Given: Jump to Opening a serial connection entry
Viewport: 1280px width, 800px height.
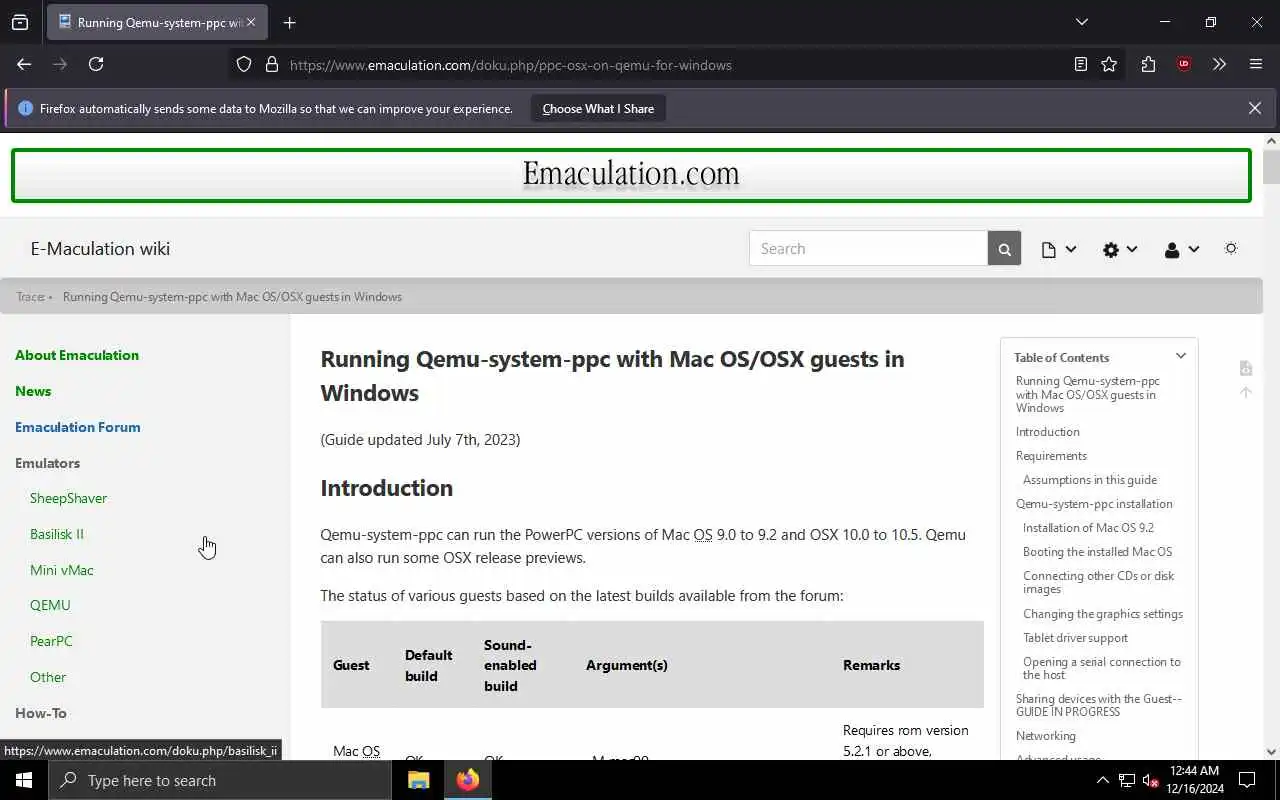Looking at the screenshot, I should tap(1102, 668).
